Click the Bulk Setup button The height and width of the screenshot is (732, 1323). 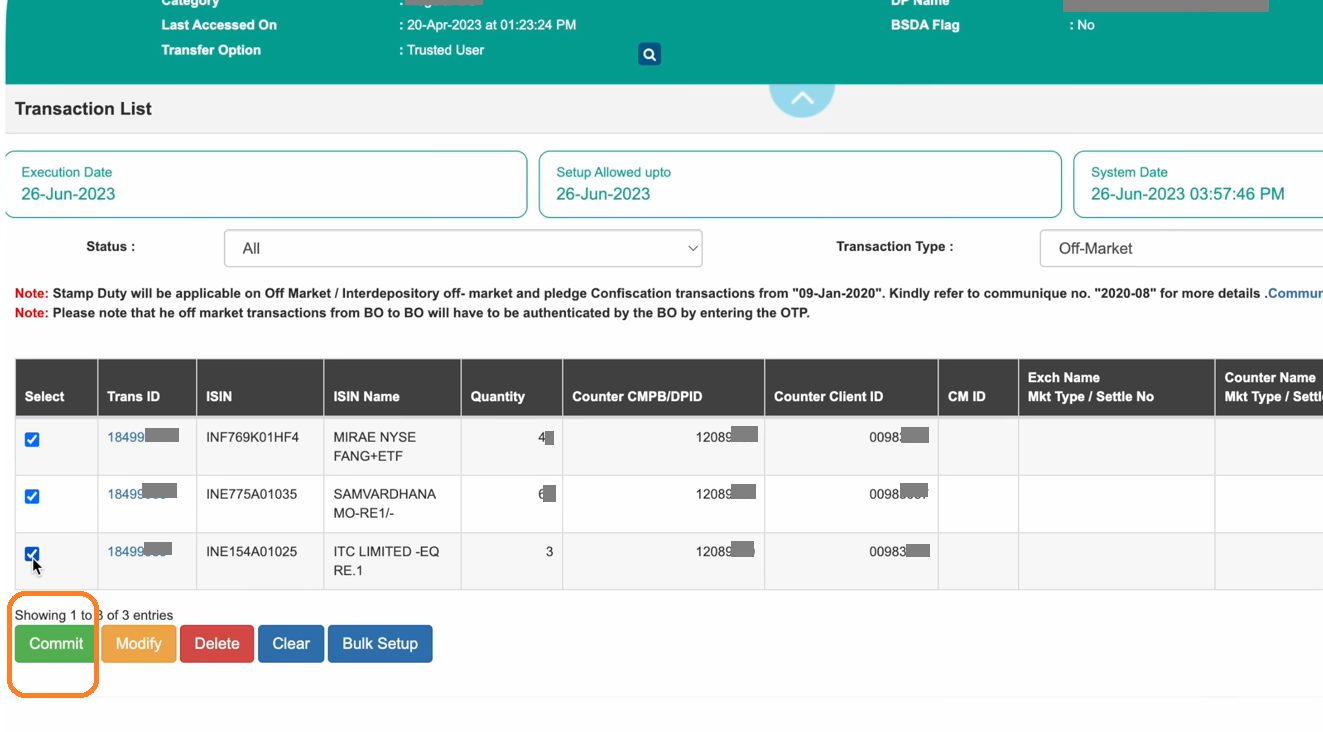(379, 644)
